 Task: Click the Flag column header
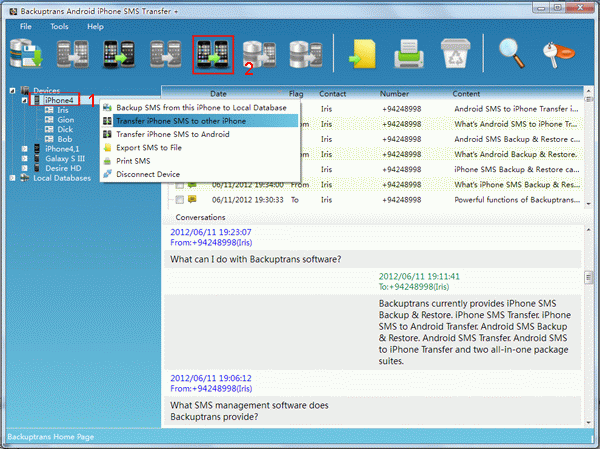[x=296, y=94]
